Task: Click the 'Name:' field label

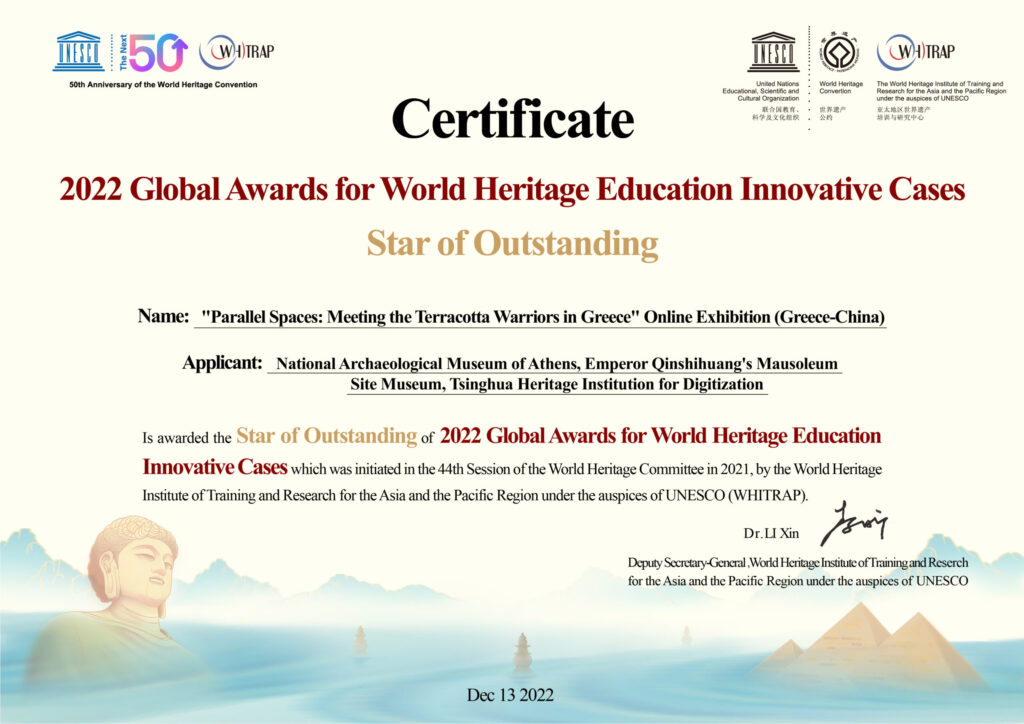Action: pos(163,316)
